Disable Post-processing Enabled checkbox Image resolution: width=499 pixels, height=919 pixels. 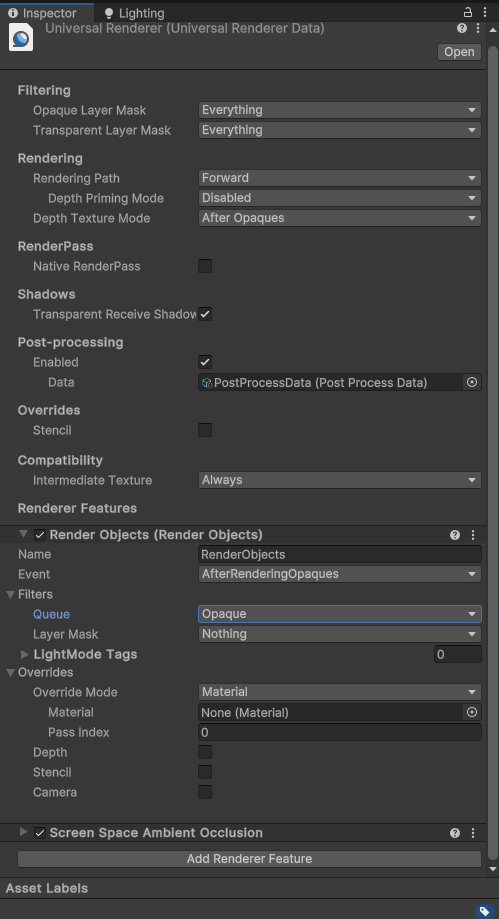(x=205, y=362)
